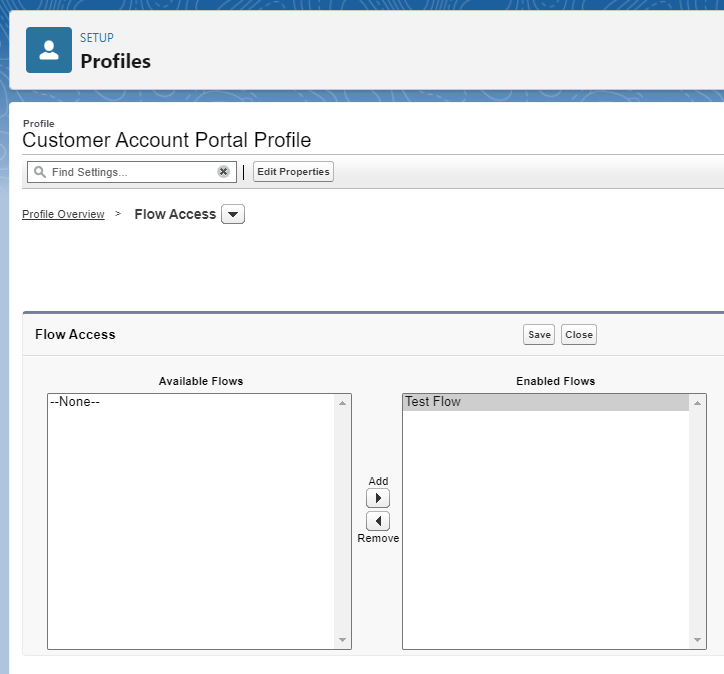Click the Remove left-arrow button
The image size is (724, 674).
pos(378,521)
